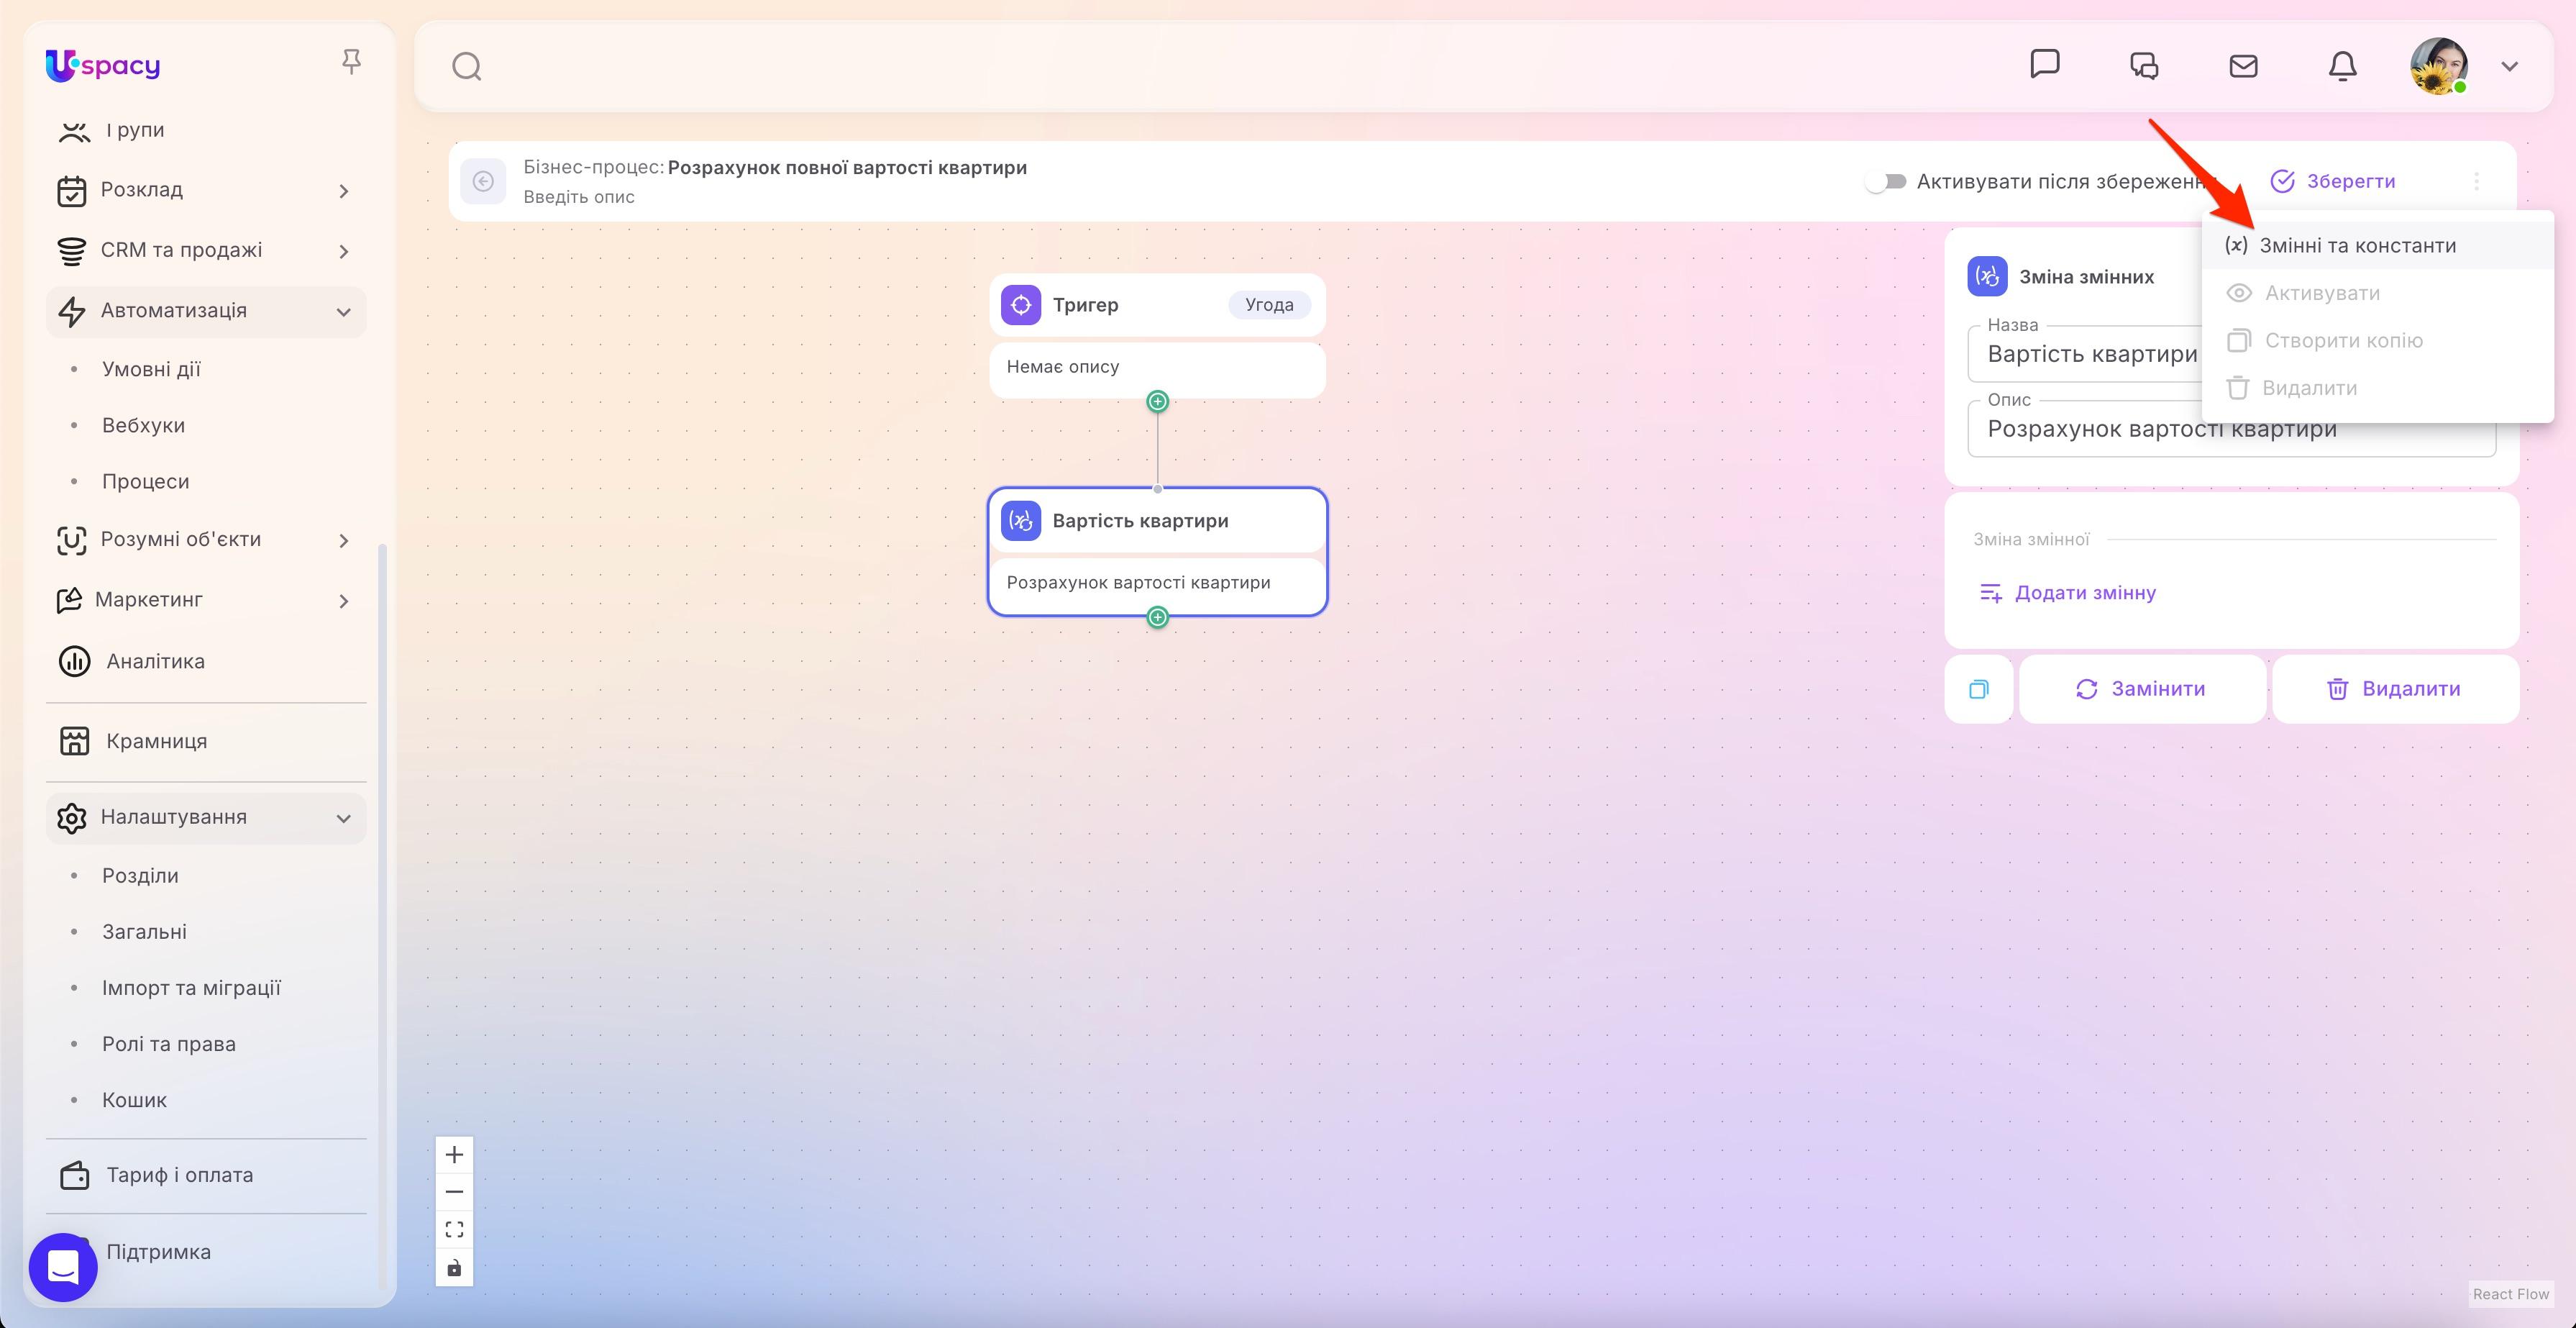The width and height of the screenshot is (2576, 1328).
Task: Open the Групи sidebar item
Action: pyautogui.click(x=135, y=130)
